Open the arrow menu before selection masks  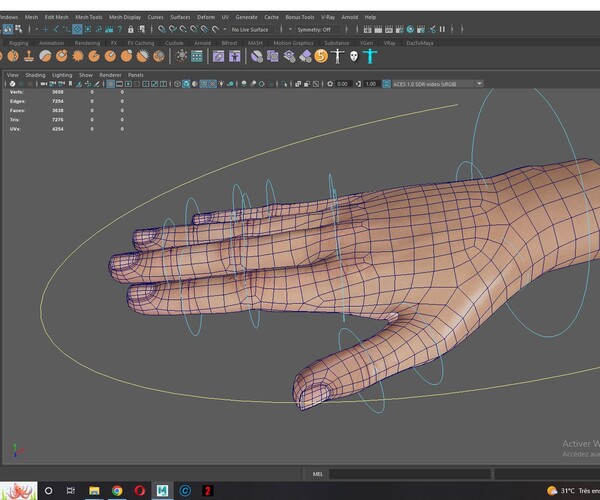36,29
